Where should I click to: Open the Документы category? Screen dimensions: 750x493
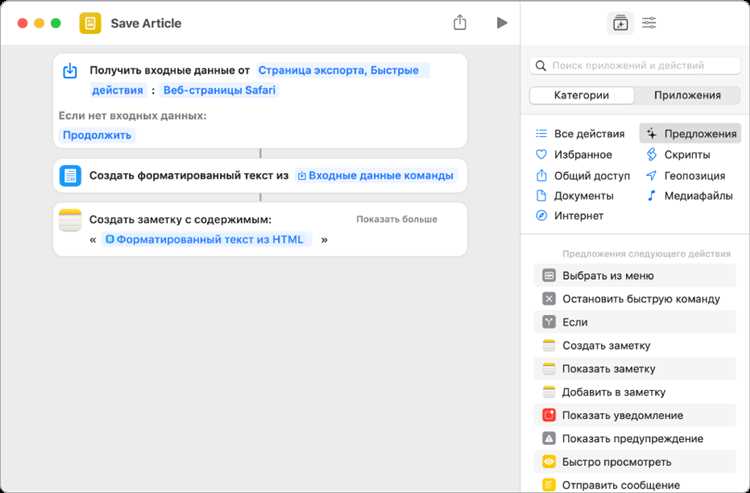(574, 196)
